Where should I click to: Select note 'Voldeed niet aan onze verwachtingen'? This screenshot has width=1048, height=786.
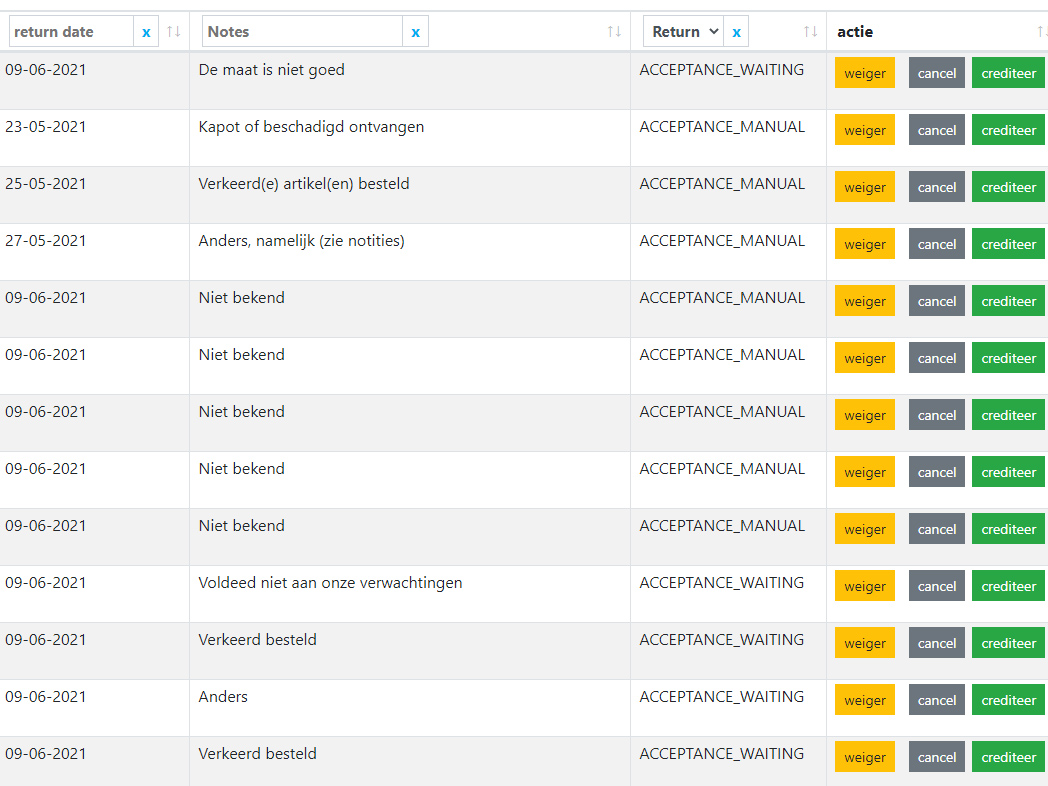pos(330,583)
